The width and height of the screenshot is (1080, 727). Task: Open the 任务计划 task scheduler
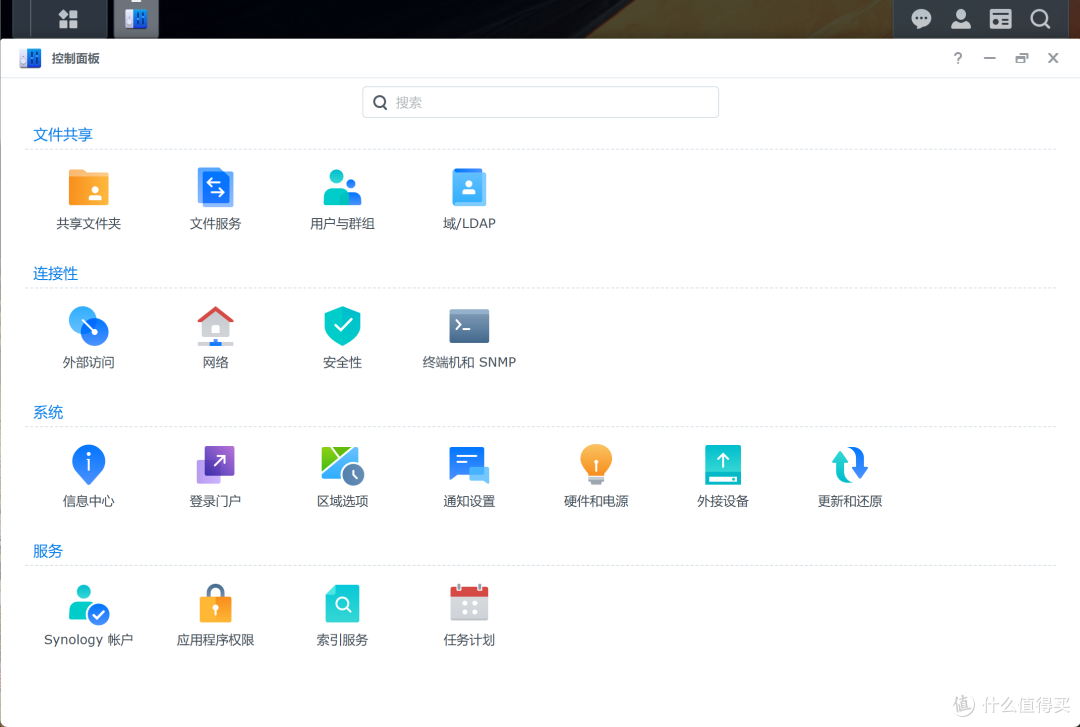click(x=469, y=615)
